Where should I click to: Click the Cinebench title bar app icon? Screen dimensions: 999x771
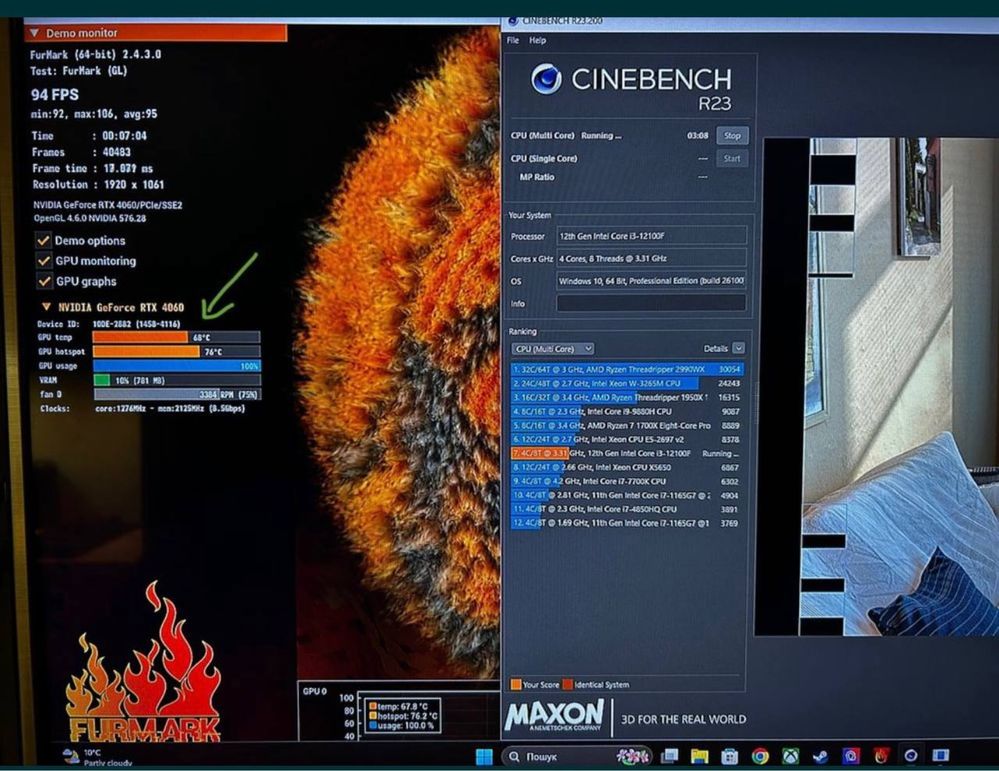pyautogui.click(x=514, y=21)
